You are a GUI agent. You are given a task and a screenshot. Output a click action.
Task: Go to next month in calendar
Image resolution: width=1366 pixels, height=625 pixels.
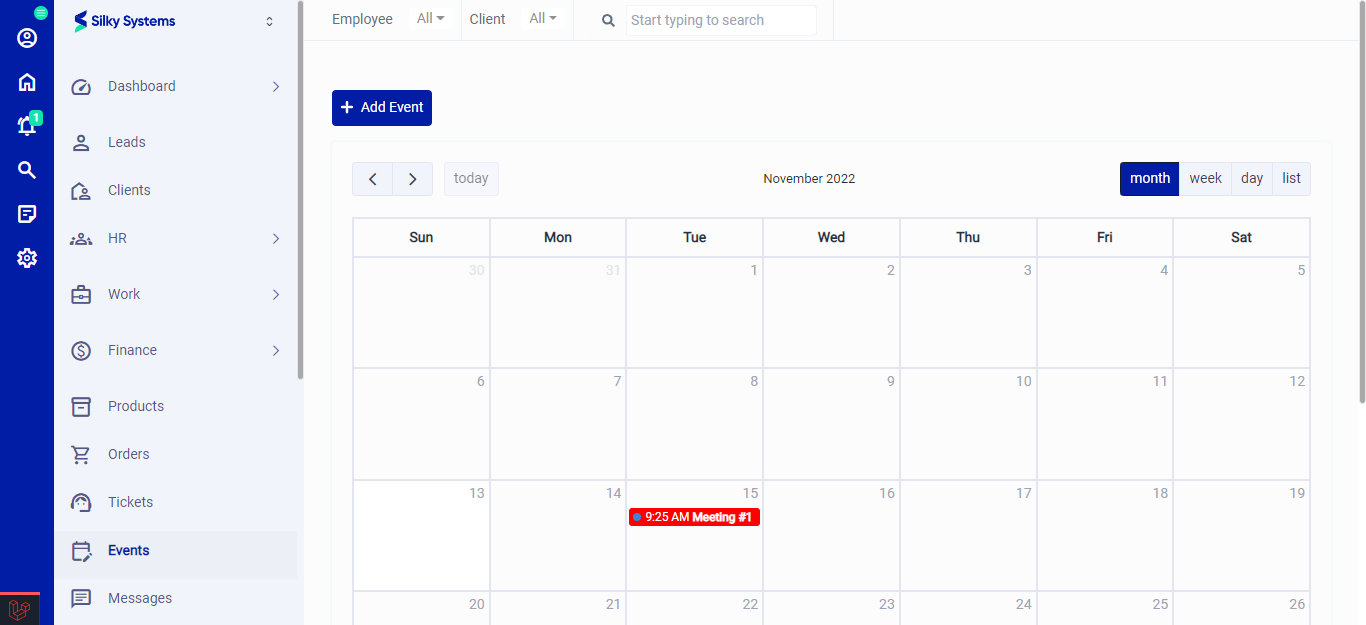click(x=412, y=179)
